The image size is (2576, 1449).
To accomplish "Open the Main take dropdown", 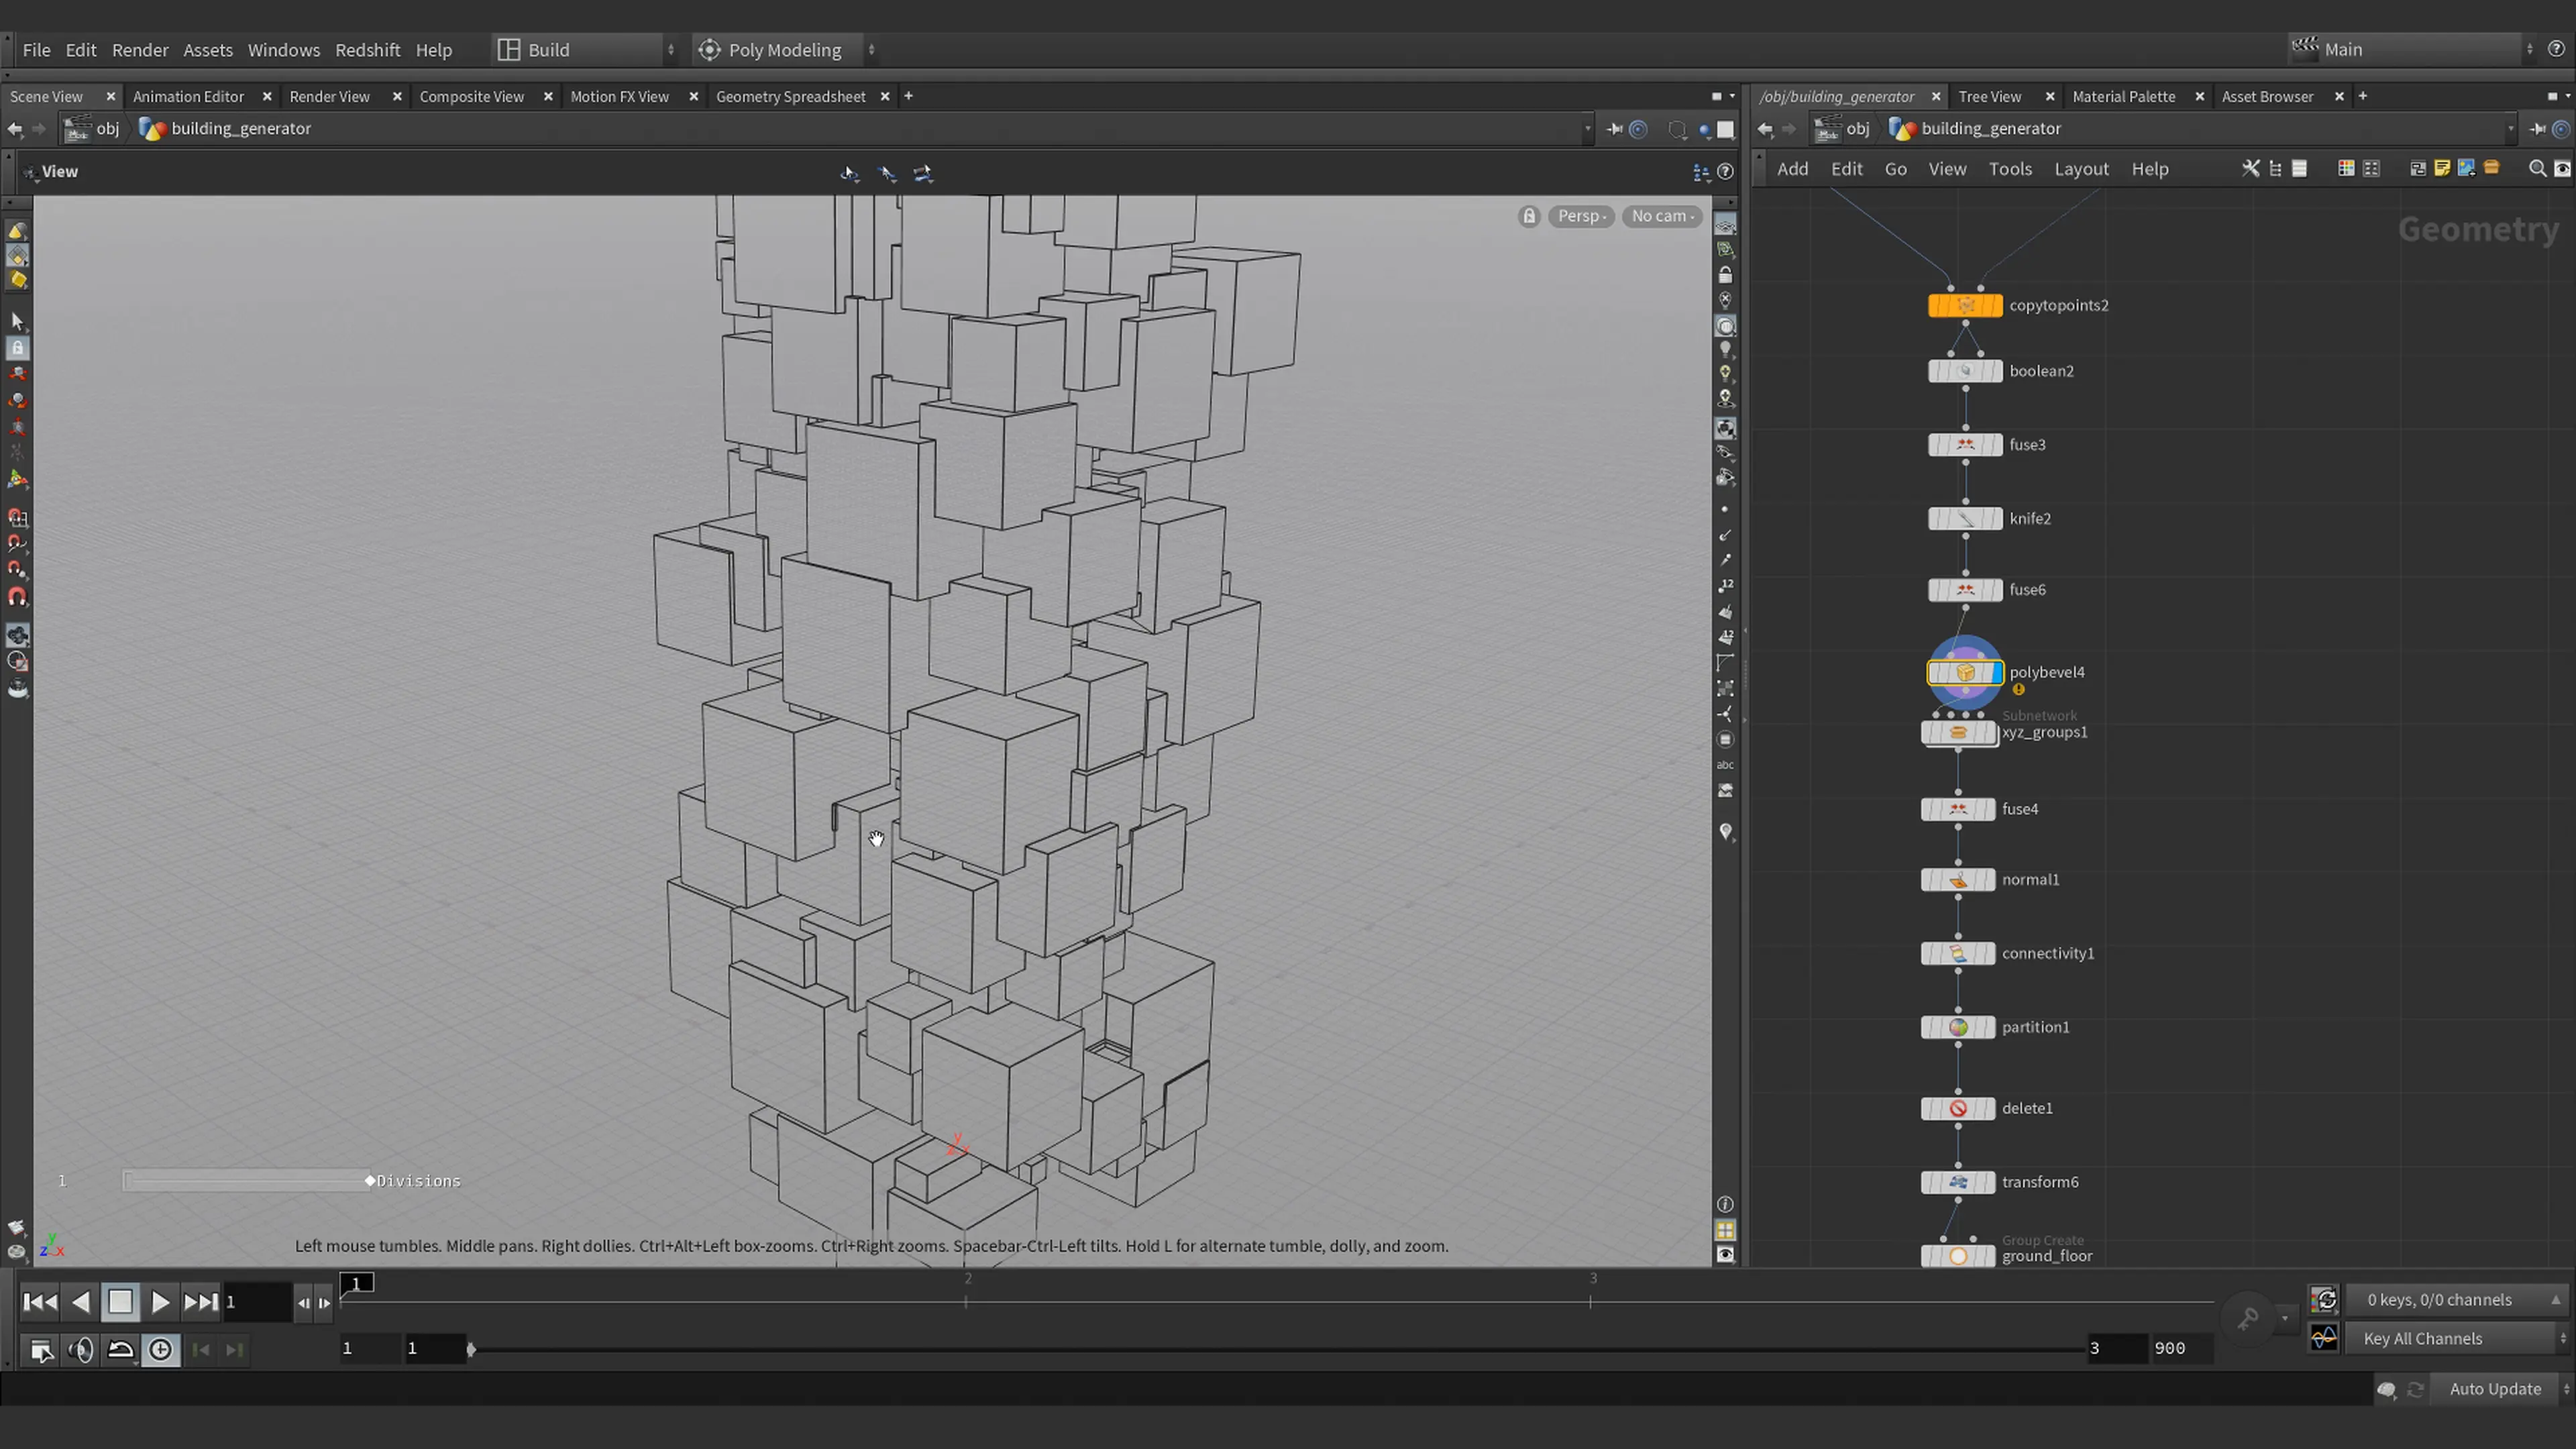I will point(2411,49).
